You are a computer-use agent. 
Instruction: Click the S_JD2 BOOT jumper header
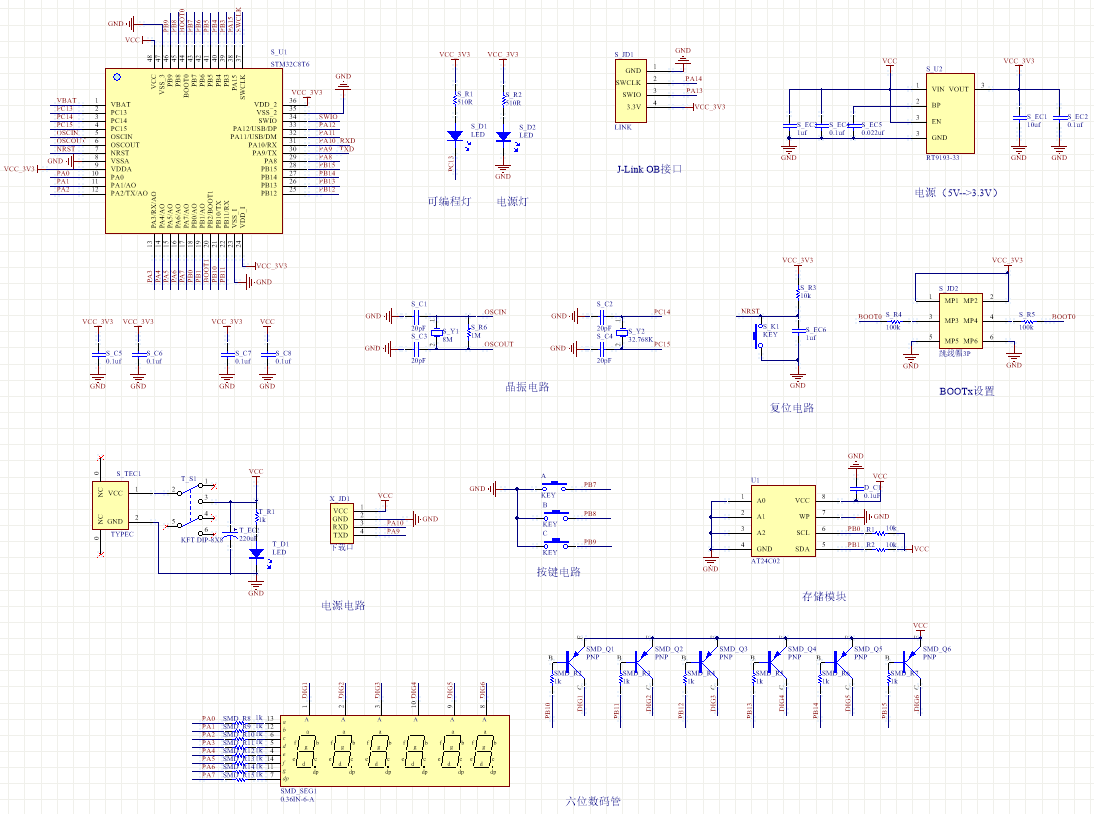[x=959, y=320]
